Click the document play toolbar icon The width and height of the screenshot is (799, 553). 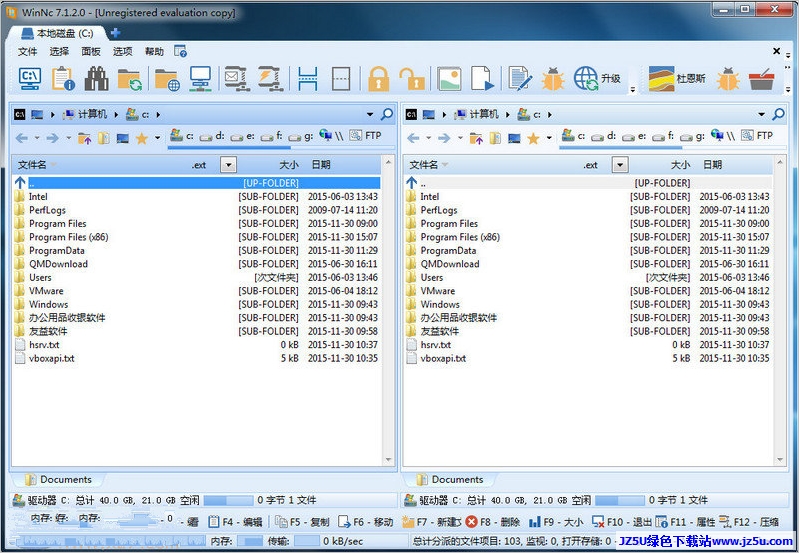click(482, 79)
